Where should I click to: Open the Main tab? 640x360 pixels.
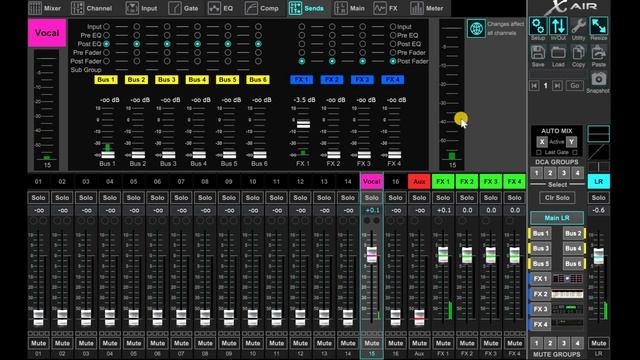click(349, 8)
